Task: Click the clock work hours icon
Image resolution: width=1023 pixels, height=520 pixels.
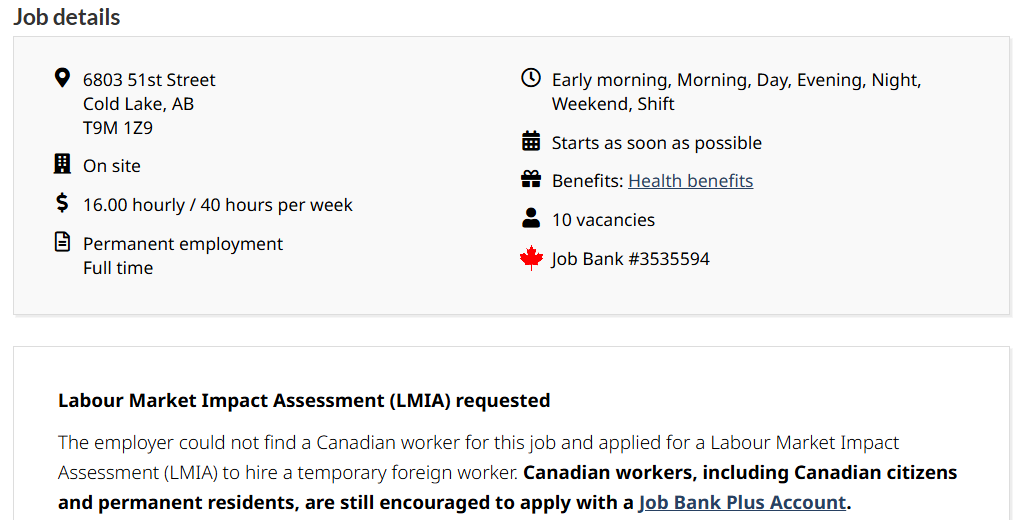Action: (x=531, y=78)
